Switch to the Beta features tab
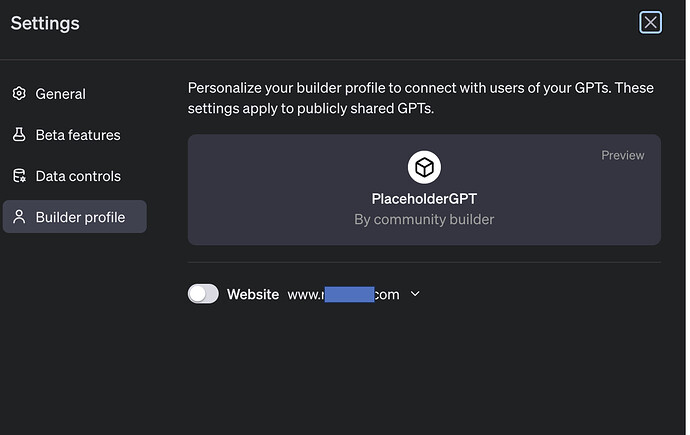Image resolution: width=690 pixels, height=435 pixels. click(x=77, y=135)
